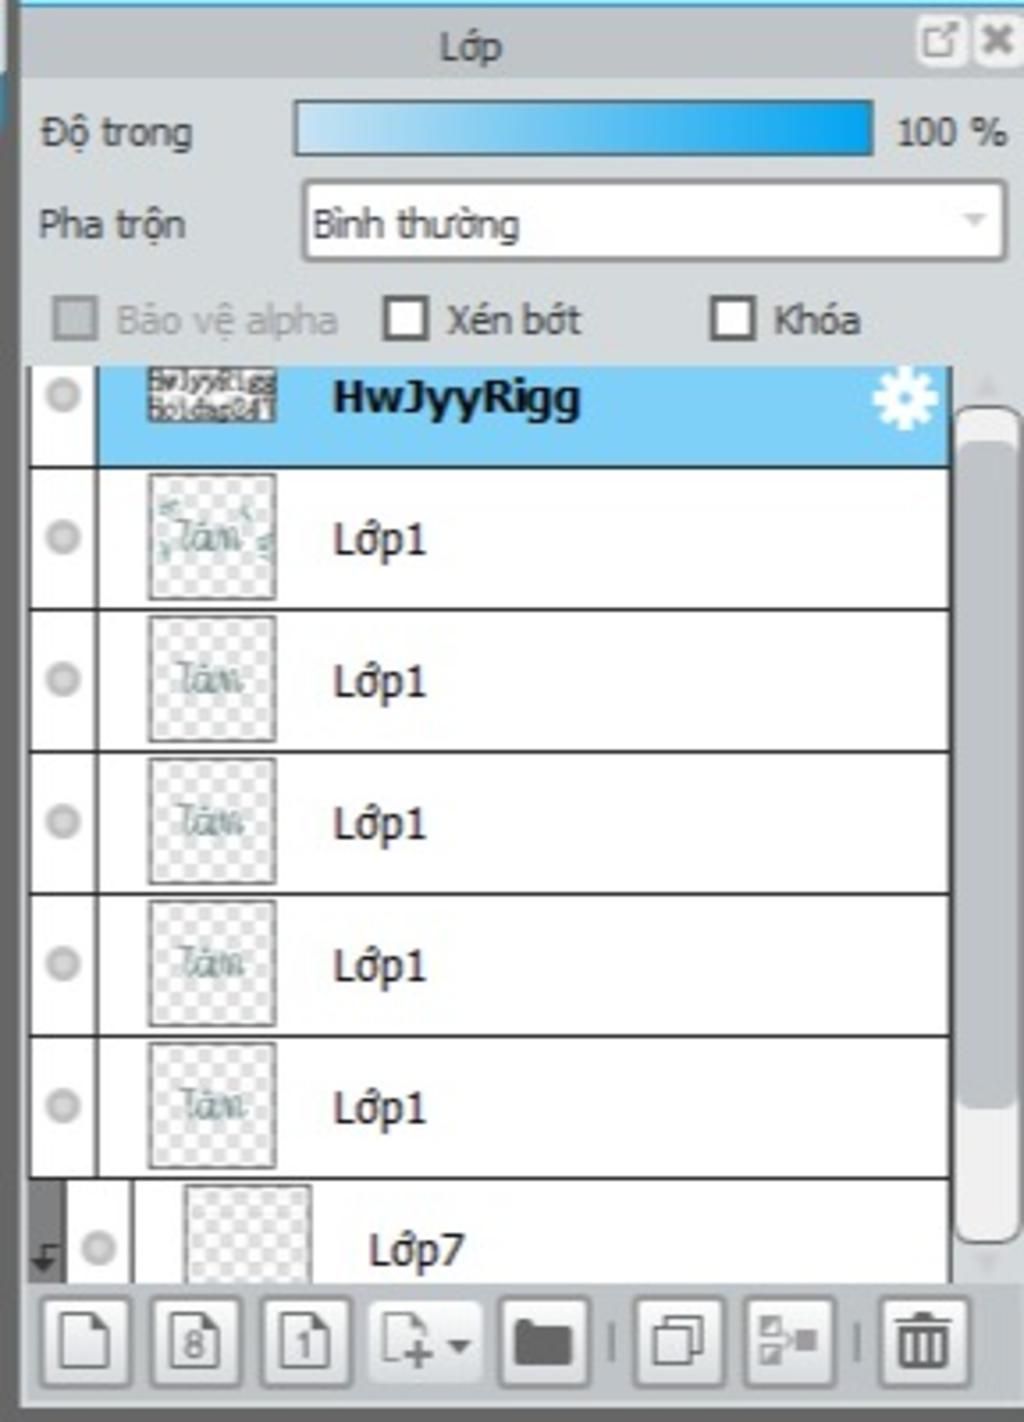The width and height of the screenshot is (1024, 1422).
Task: Duplicate the selected layer
Action: [x=679, y=1340]
